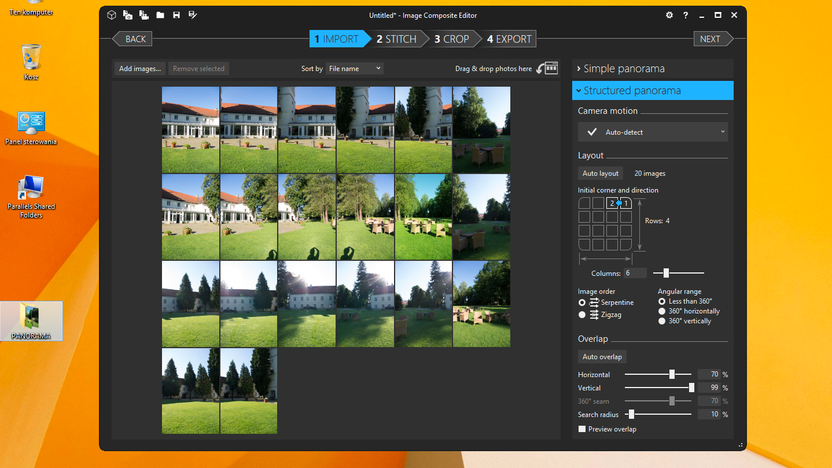Open Panel sterowania desktop icon
Image resolution: width=832 pixels, height=468 pixels.
[x=31, y=128]
